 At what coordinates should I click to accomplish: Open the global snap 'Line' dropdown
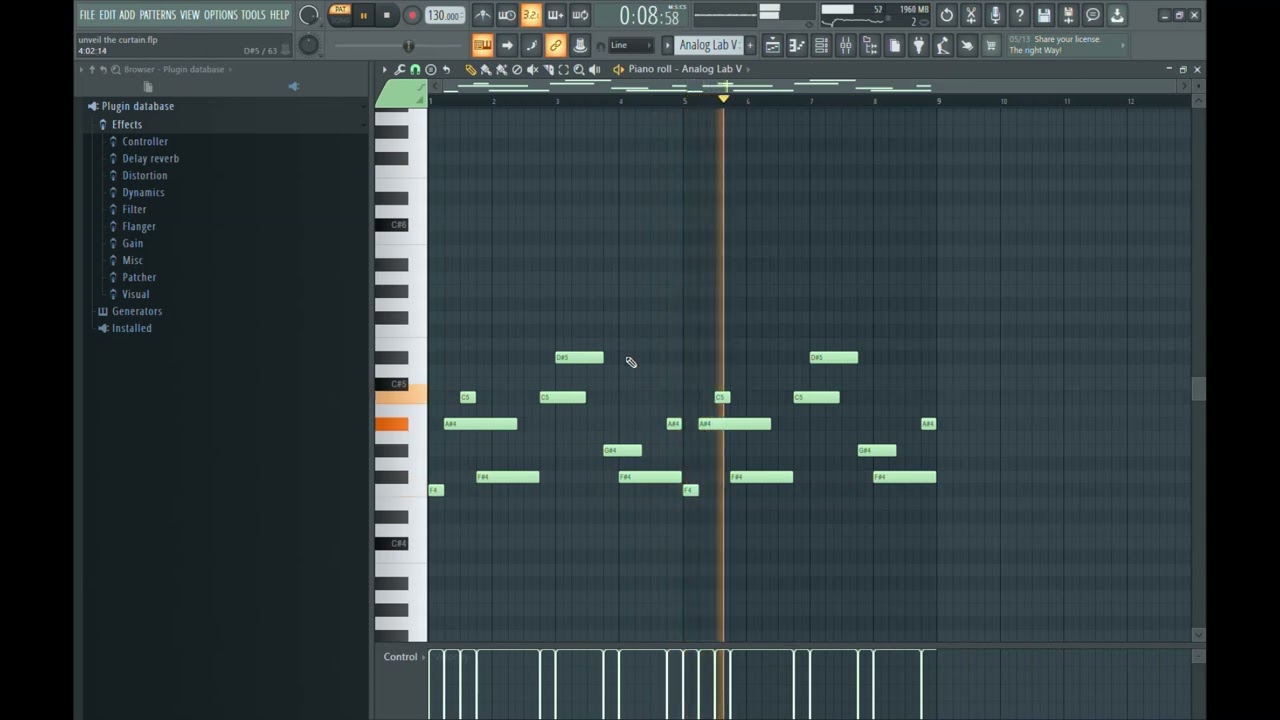pyautogui.click(x=631, y=45)
